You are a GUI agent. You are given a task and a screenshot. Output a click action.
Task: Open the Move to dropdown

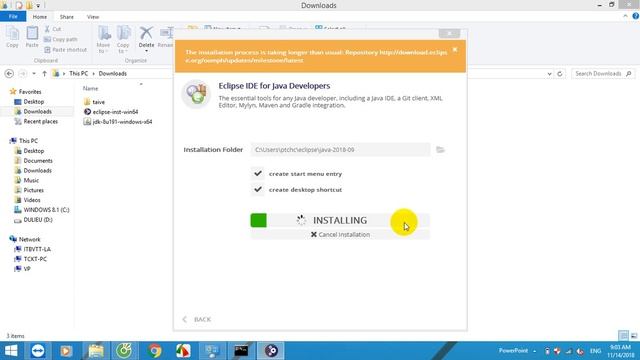104,40
